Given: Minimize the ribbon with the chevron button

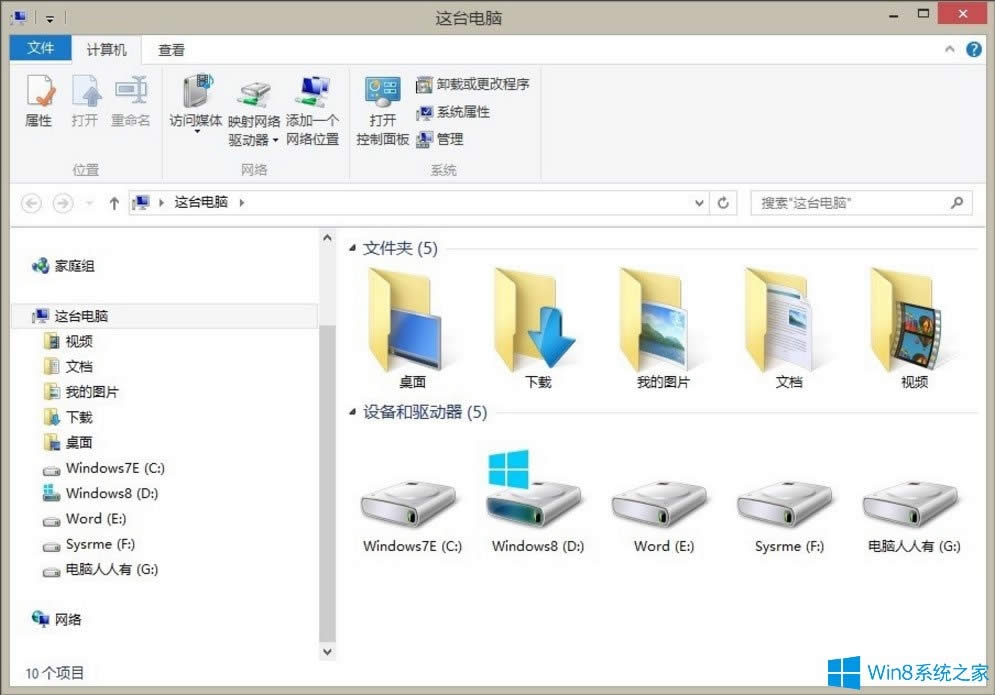Looking at the screenshot, I should tap(950, 48).
